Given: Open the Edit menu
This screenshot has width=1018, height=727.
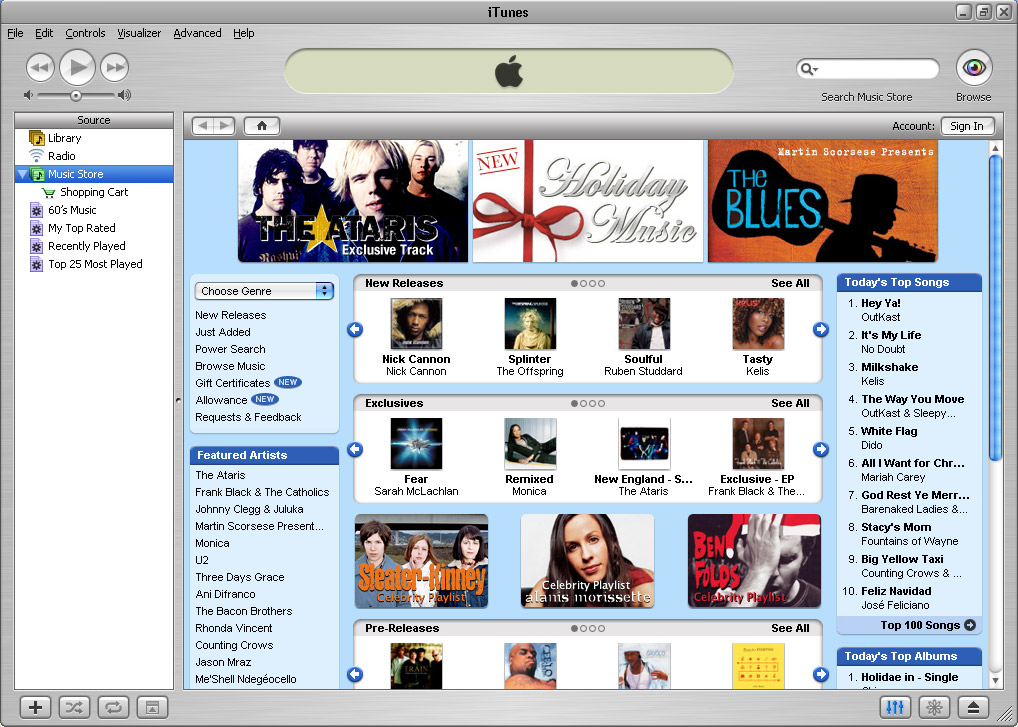Looking at the screenshot, I should pos(44,33).
